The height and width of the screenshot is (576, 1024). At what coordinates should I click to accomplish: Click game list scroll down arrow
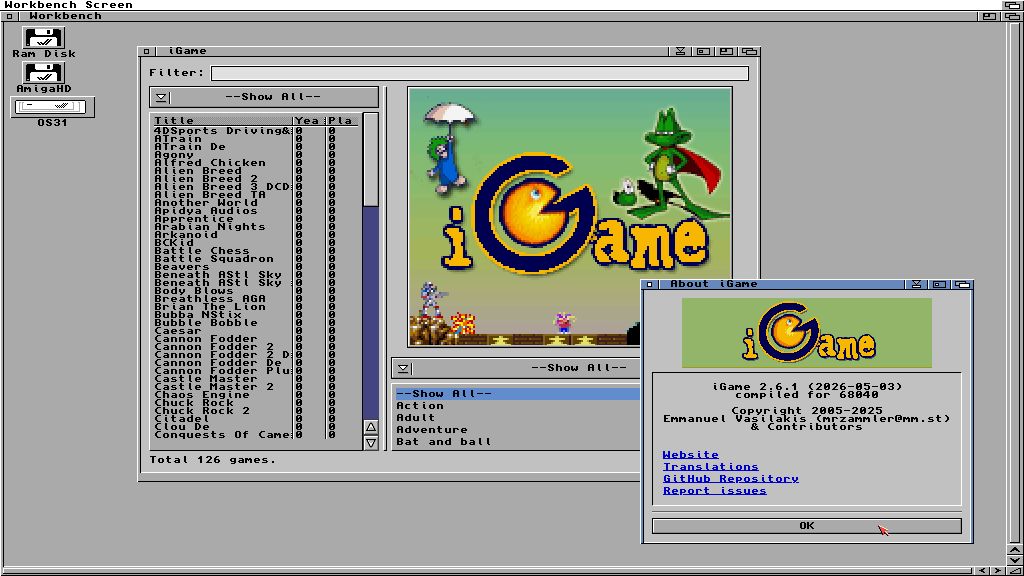[x=370, y=443]
